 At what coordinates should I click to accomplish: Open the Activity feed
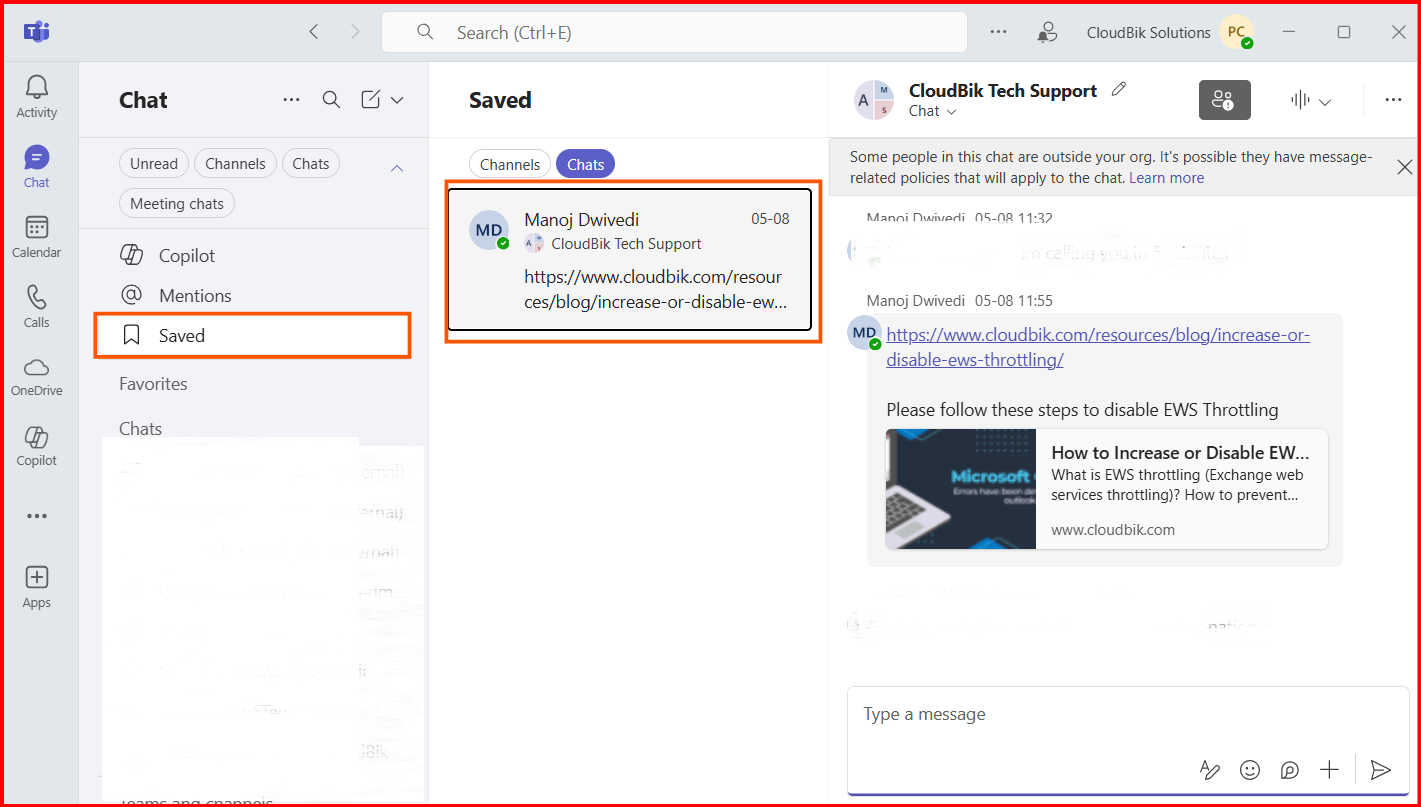pyautogui.click(x=36, y=95)
